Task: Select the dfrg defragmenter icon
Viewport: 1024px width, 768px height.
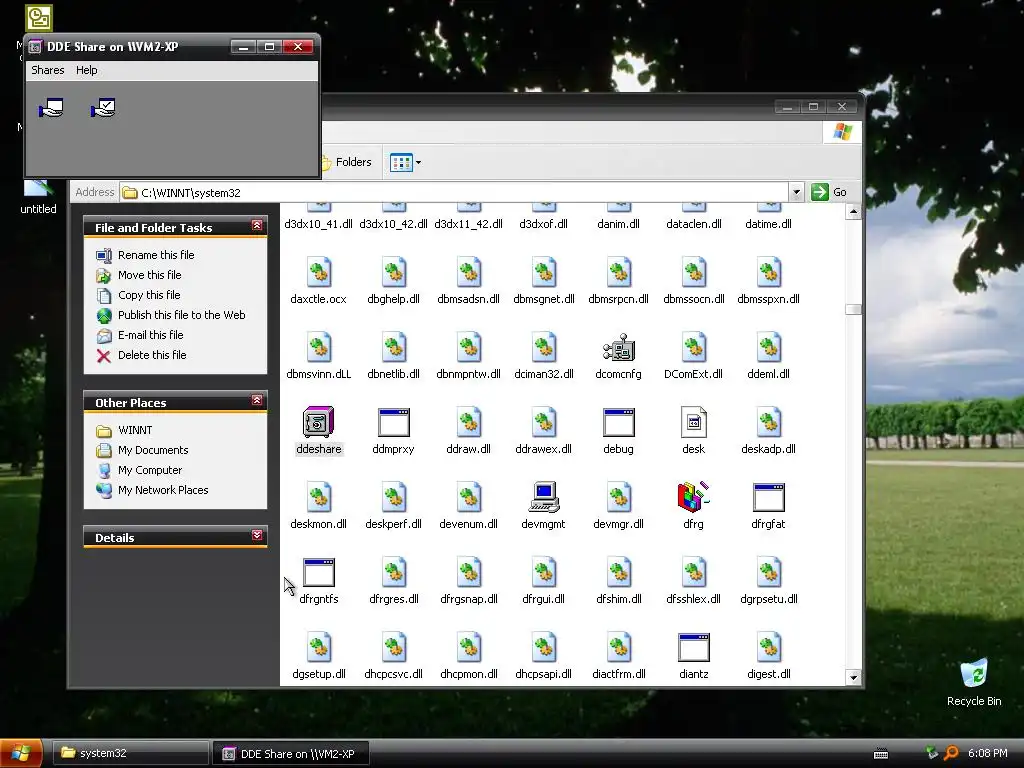Action: click(694, 497)
